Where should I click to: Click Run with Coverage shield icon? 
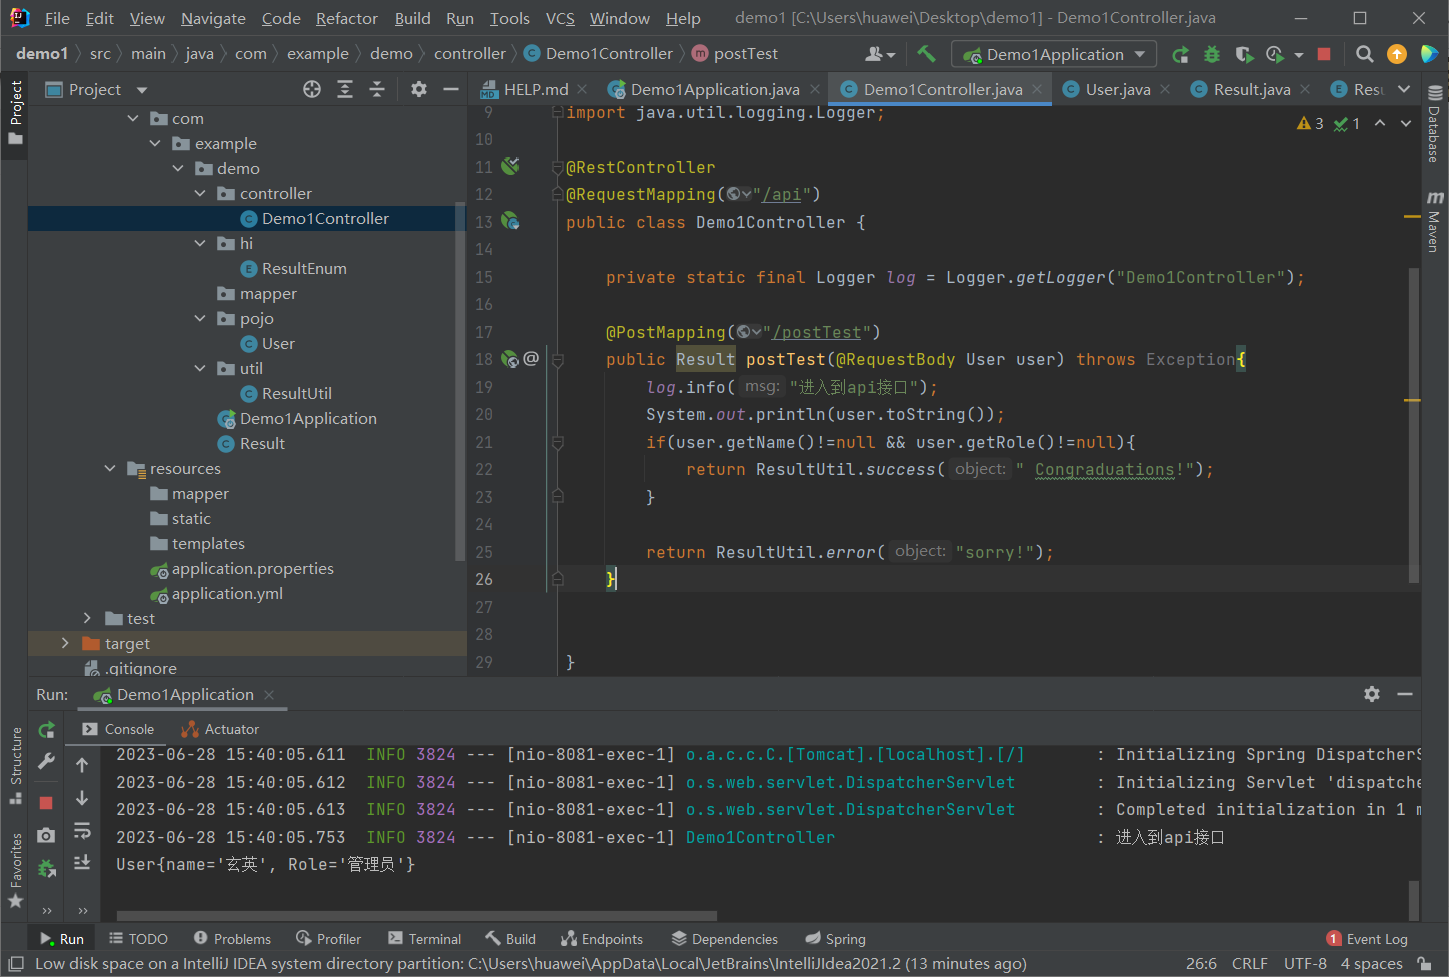pyautogui.click(x=1243, y=54)
